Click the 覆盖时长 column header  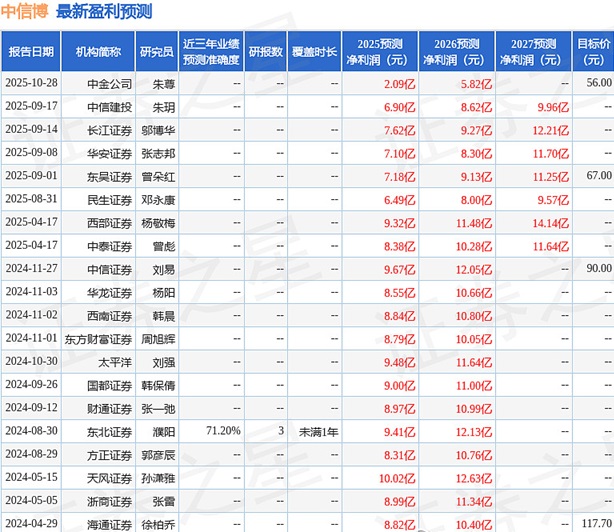pyautogui.click(x=314, y=52)
